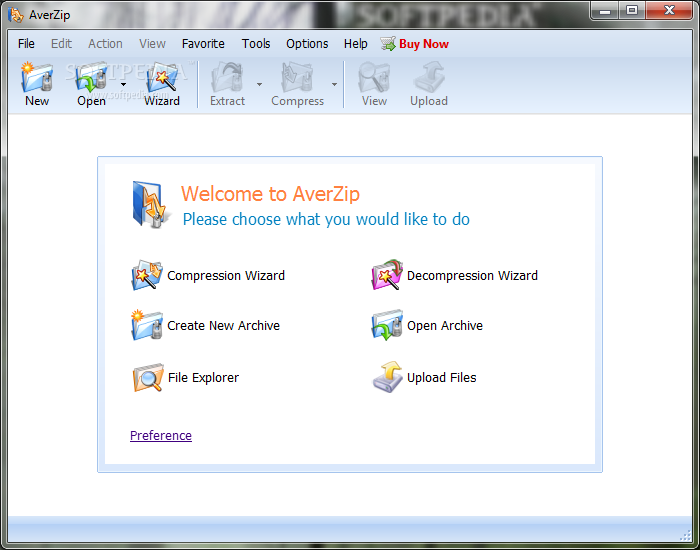Click the Decompression Wizard icon
Screen dimensions: 700x550
point(387,275)
